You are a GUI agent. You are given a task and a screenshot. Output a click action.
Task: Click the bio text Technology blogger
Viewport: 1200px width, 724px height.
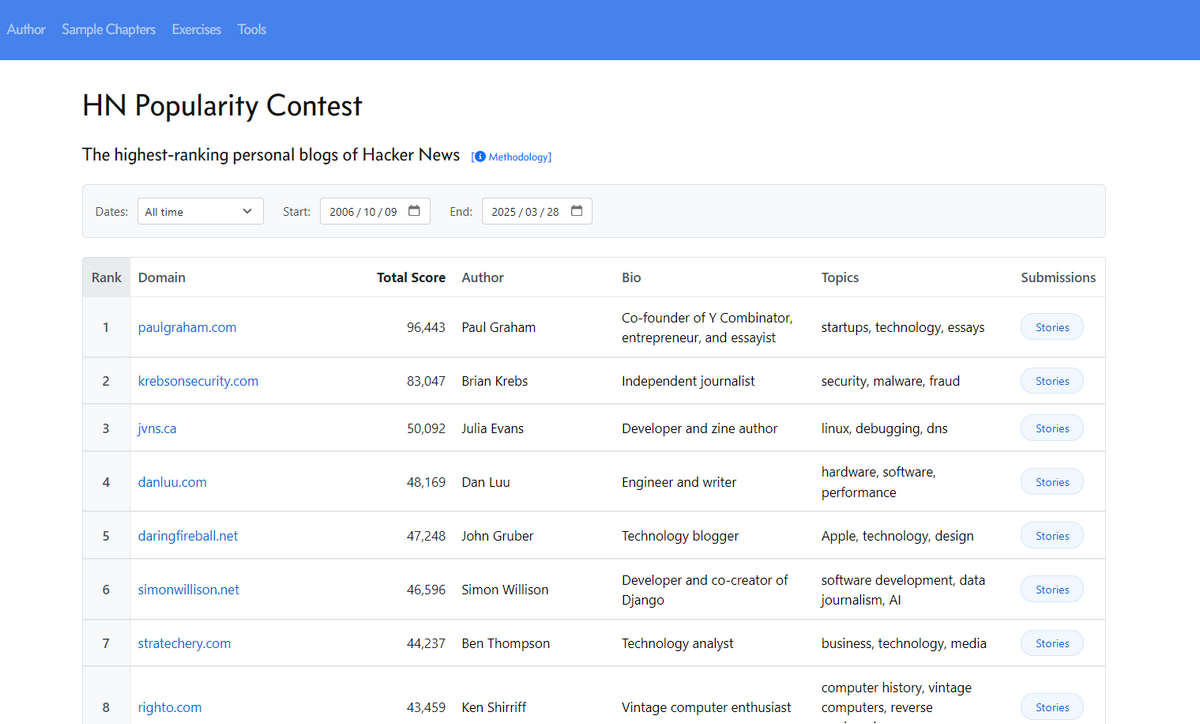point(680,536)
